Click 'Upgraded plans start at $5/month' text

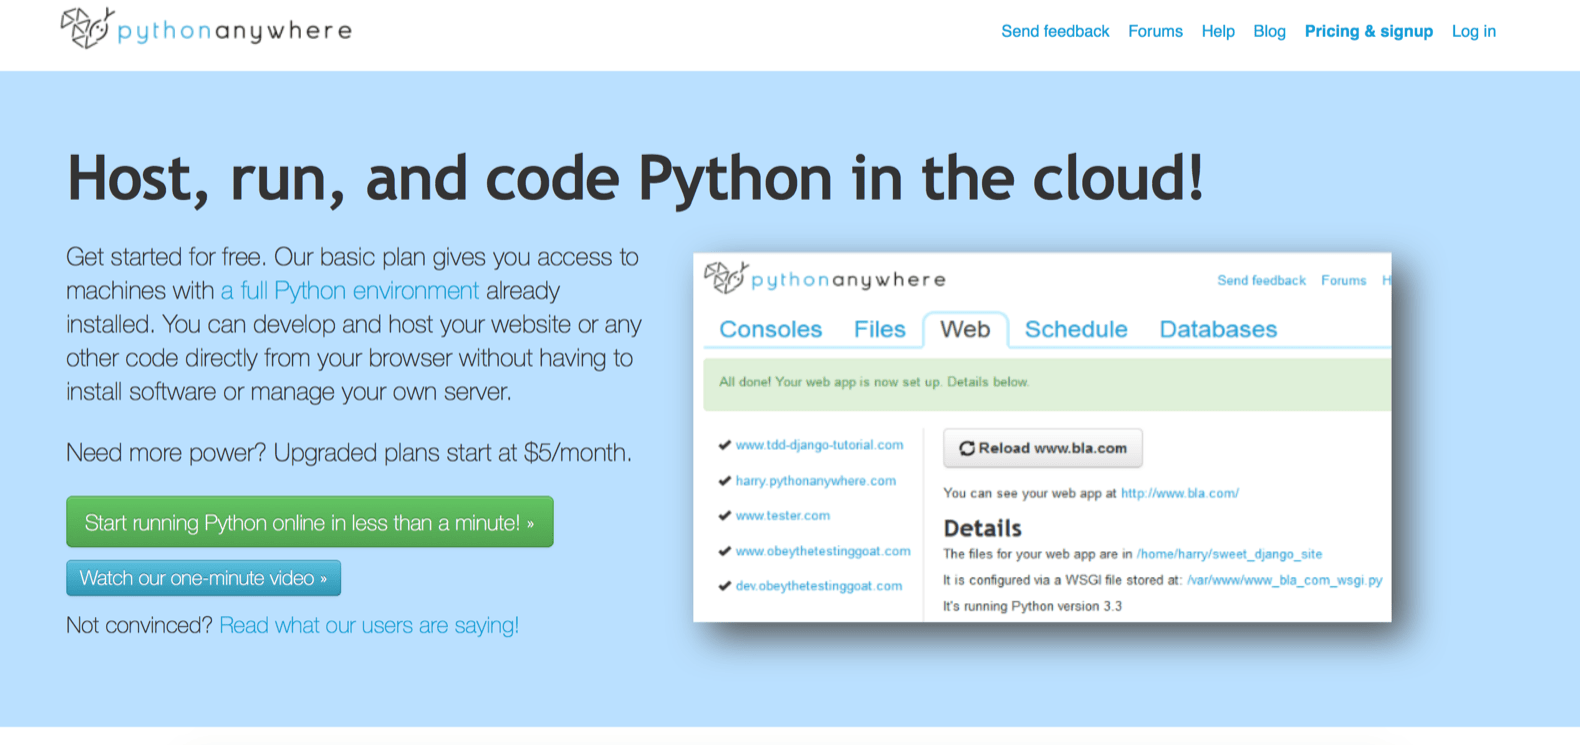452,453
